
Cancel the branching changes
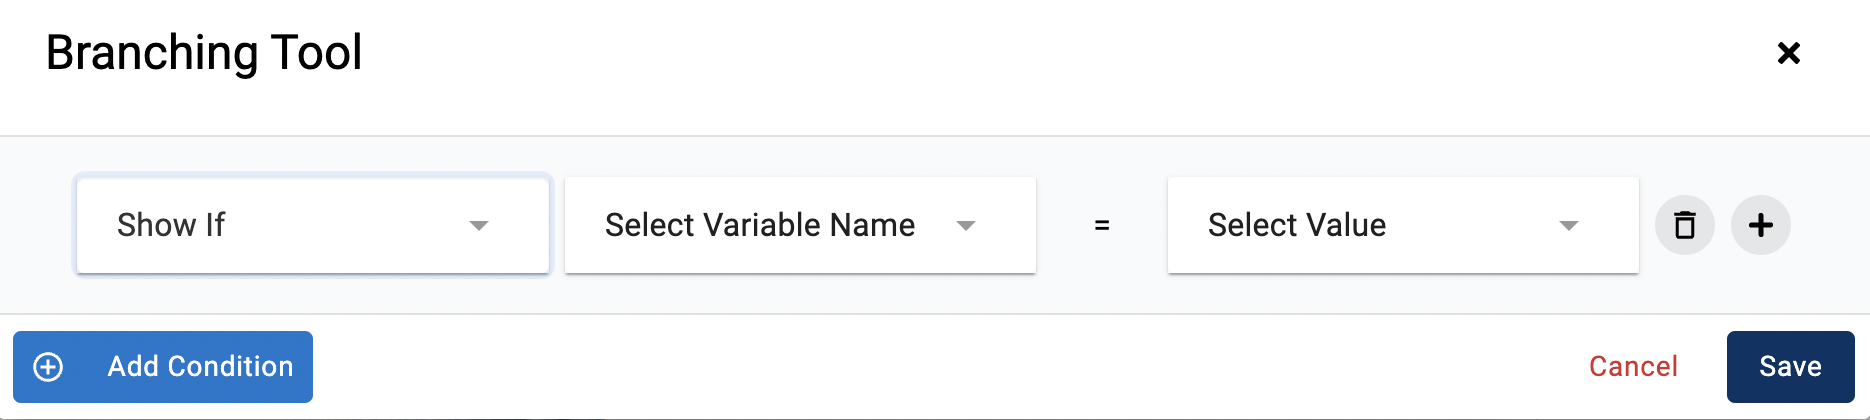pos(1633,367)
